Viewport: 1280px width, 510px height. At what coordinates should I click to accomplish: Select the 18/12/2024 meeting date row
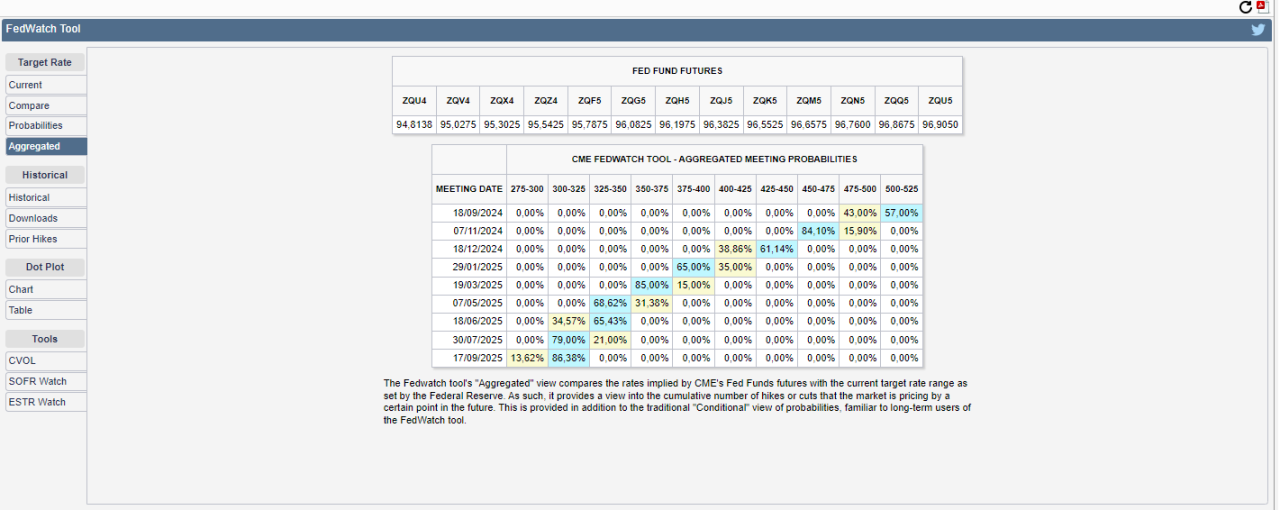pos(469,249)
